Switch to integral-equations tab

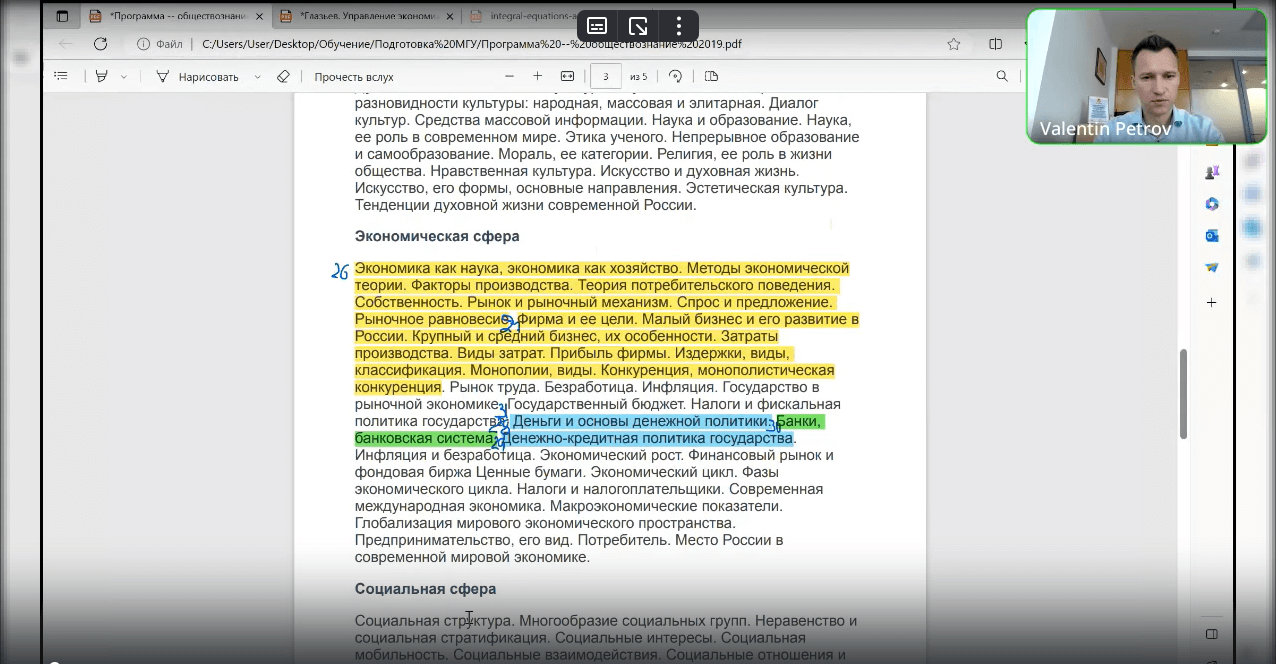pyautogui.click(x=530, y=16)
